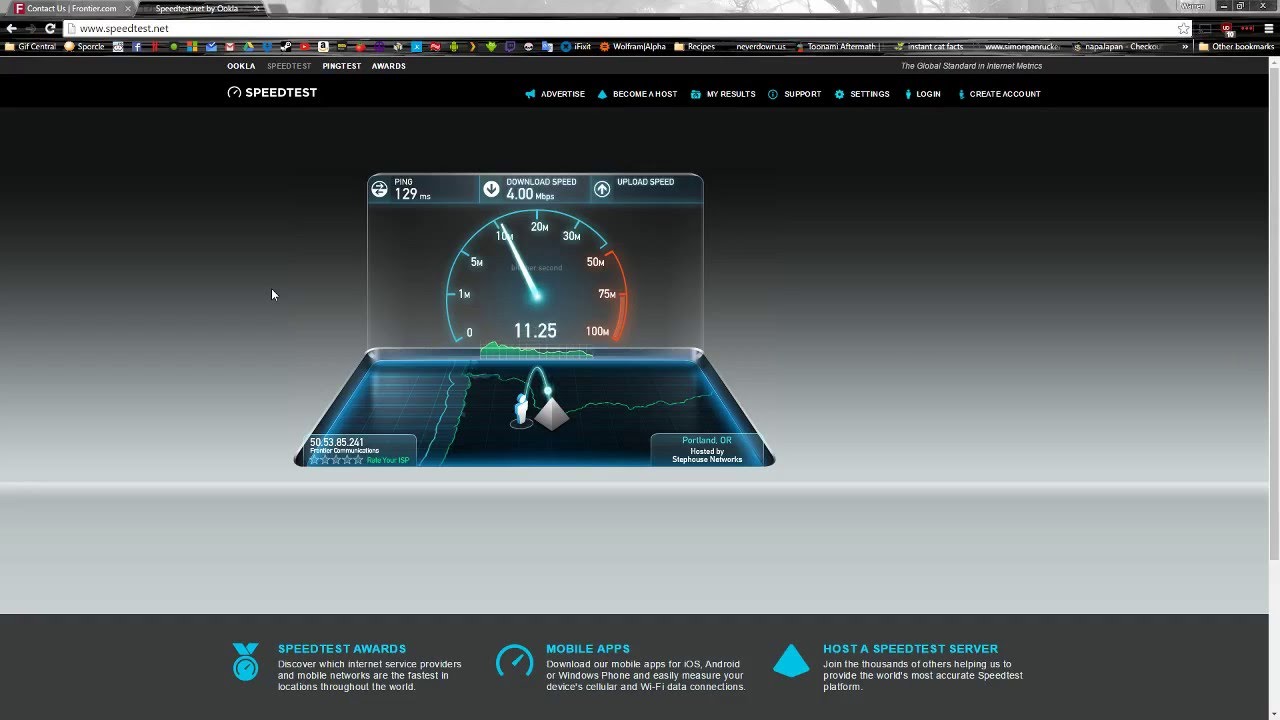Go back using the browser back arrow
1280x720 pixels.
[11, 28]
